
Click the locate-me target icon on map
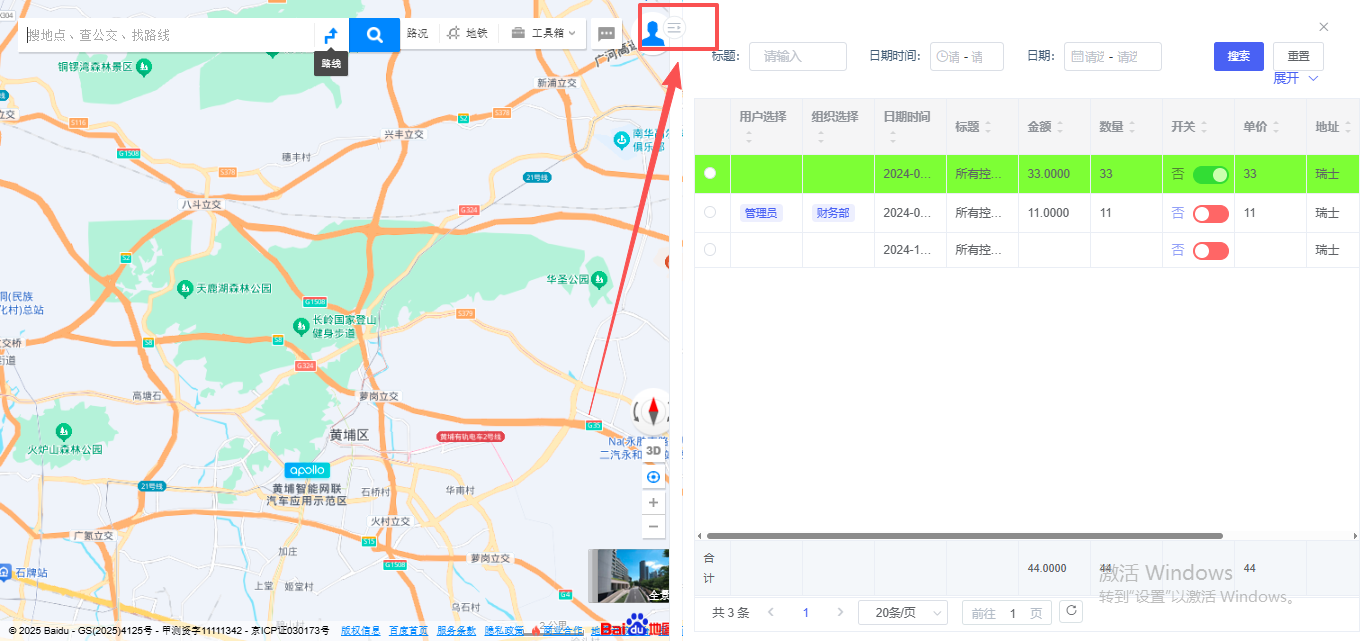[x=654, y=477]
